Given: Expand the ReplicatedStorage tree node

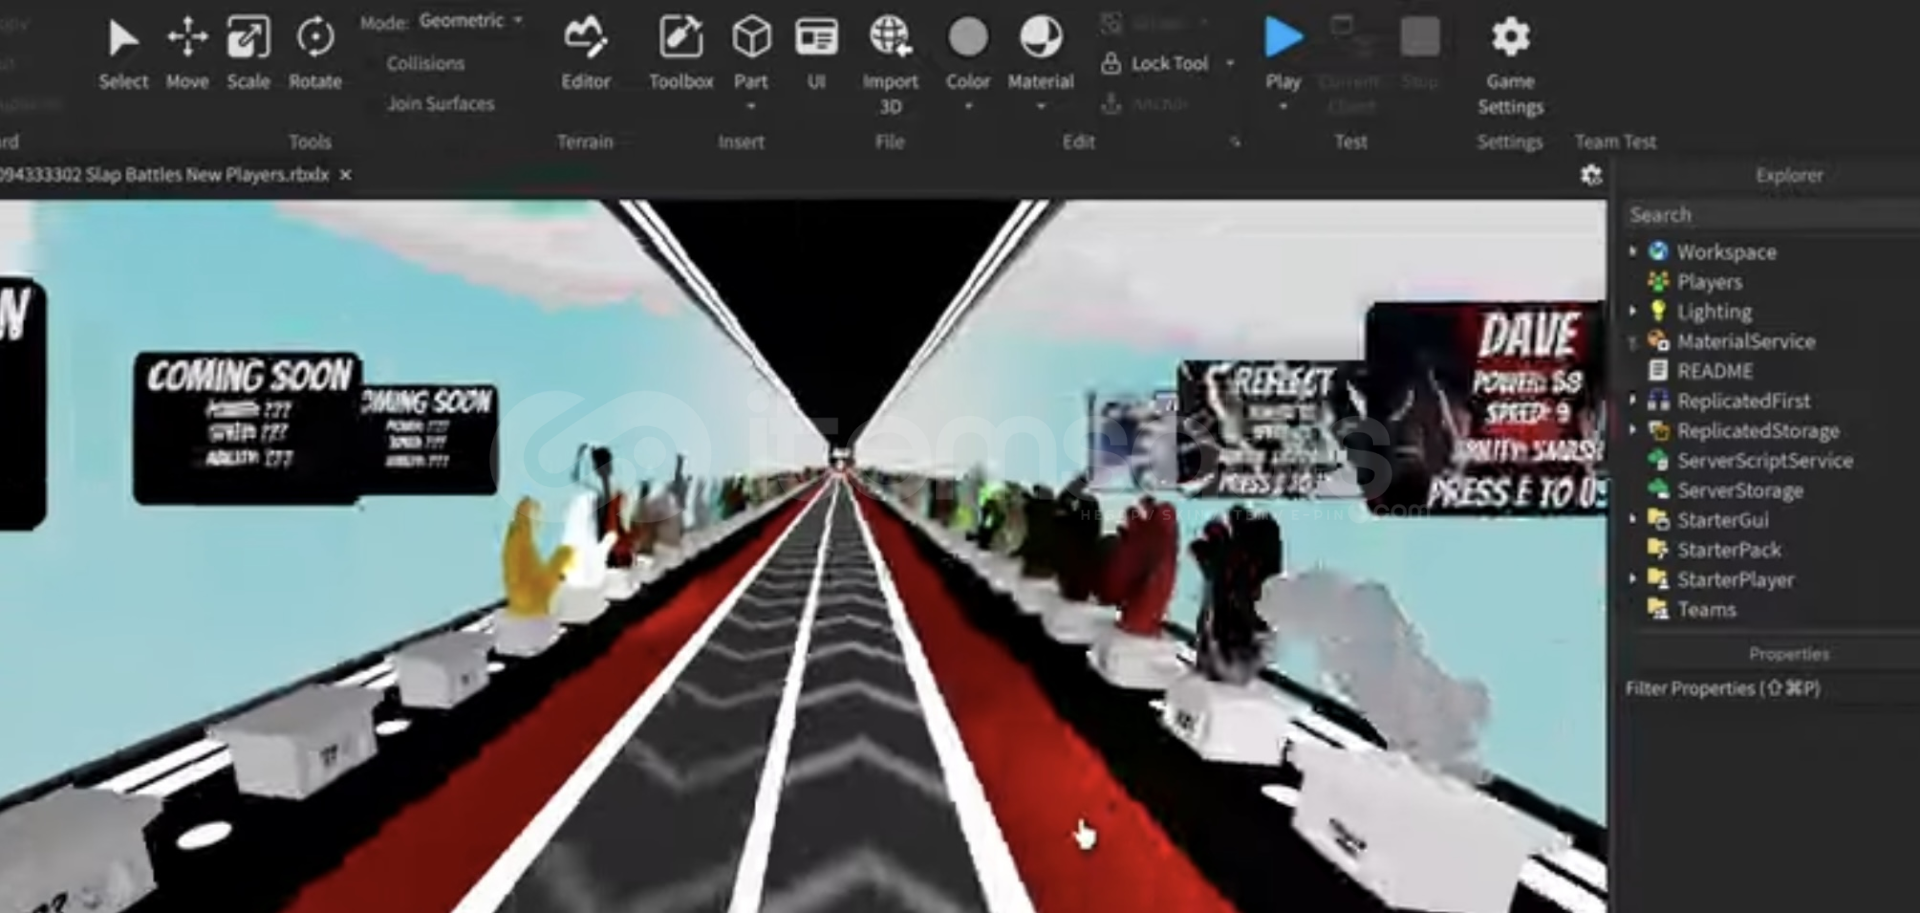Looking at the screenshot, I should [x=1632, y=430].
